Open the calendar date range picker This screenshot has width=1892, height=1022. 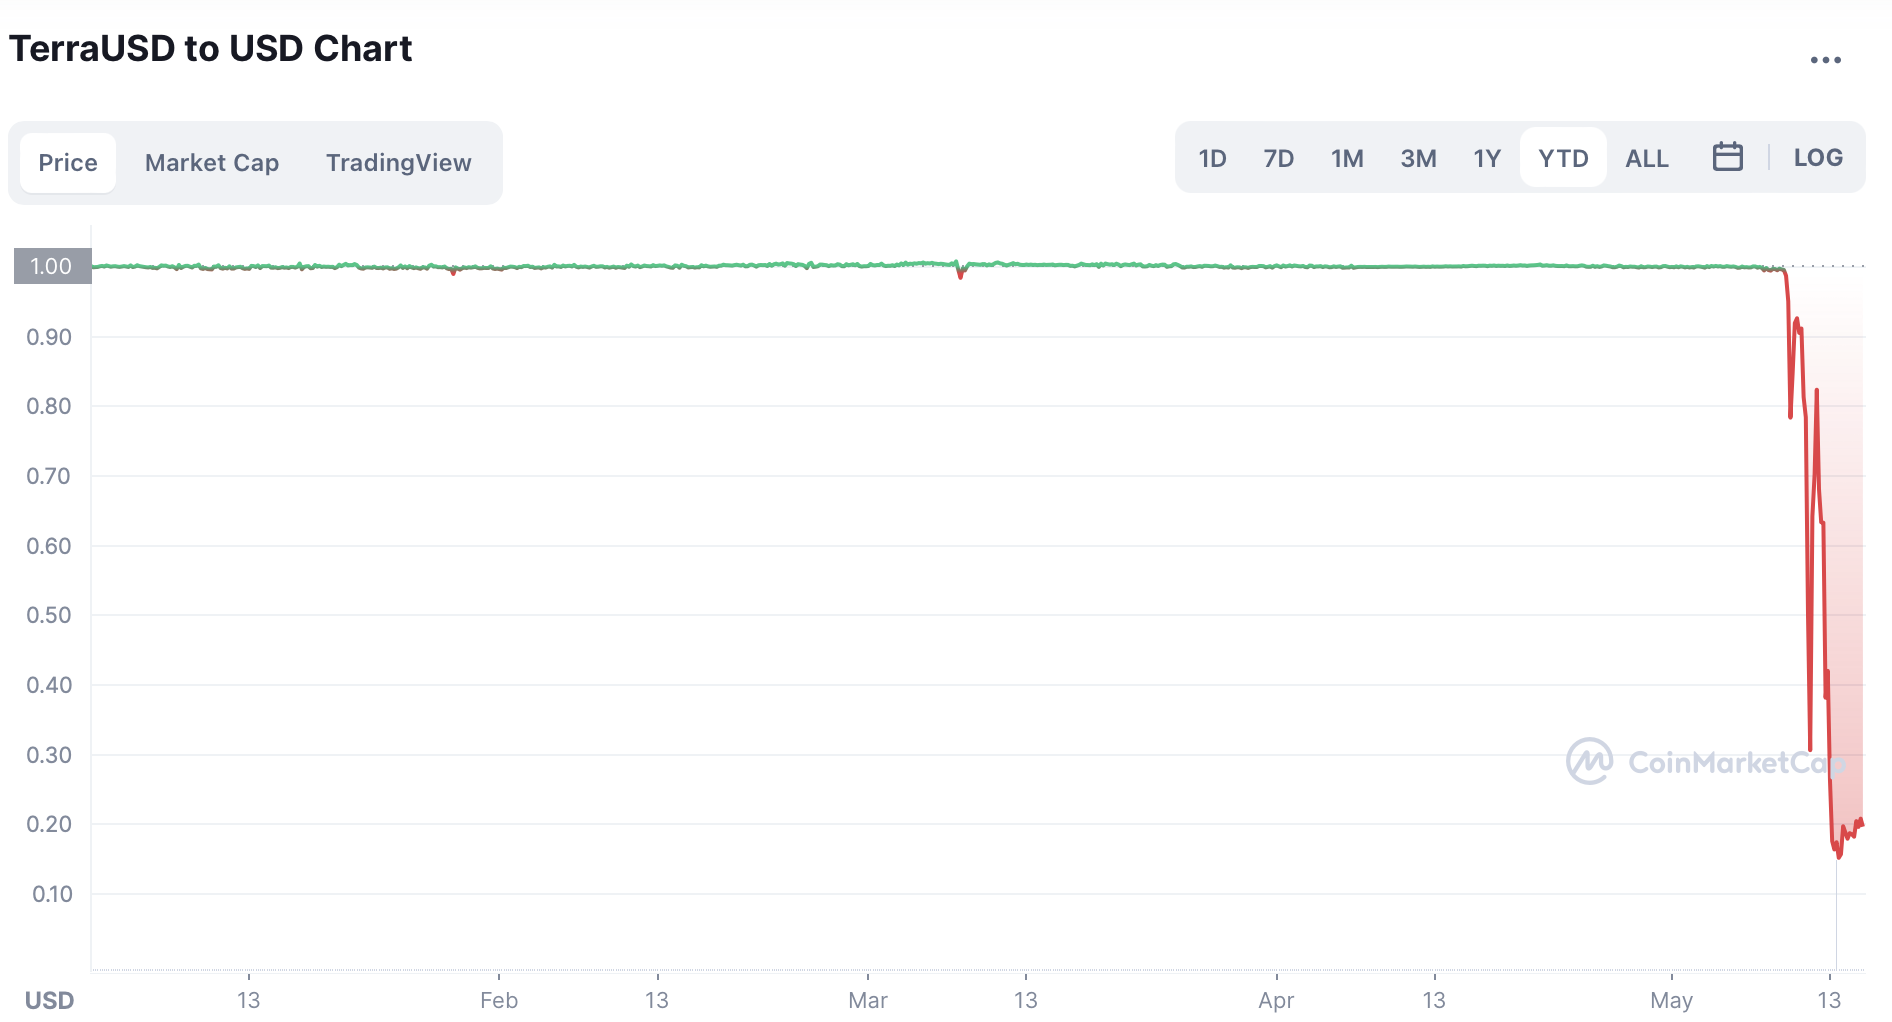[1727, 157]
